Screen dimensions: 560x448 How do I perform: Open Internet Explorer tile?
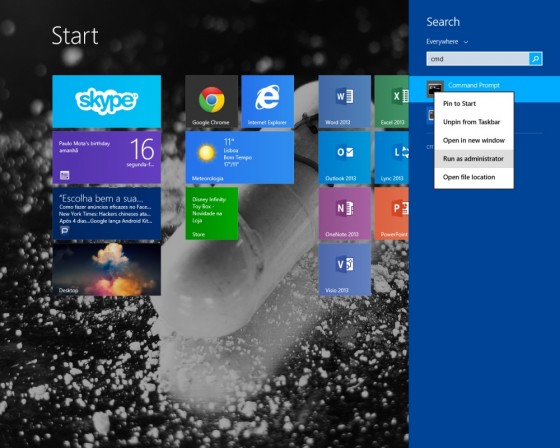[x=268, y=101]
